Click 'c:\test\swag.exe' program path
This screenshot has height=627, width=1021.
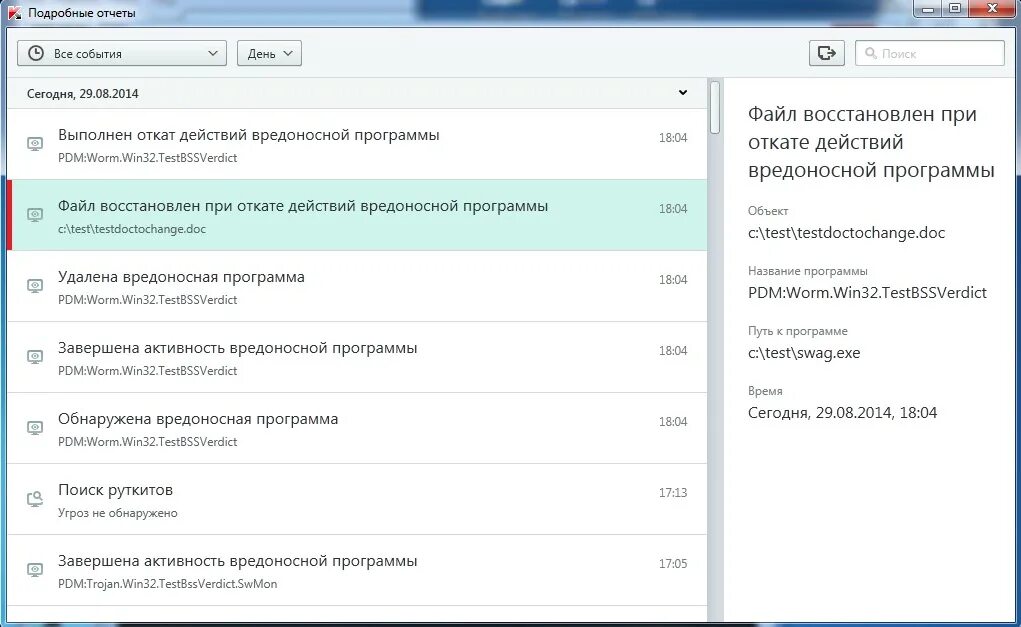(x=804, y=353)
